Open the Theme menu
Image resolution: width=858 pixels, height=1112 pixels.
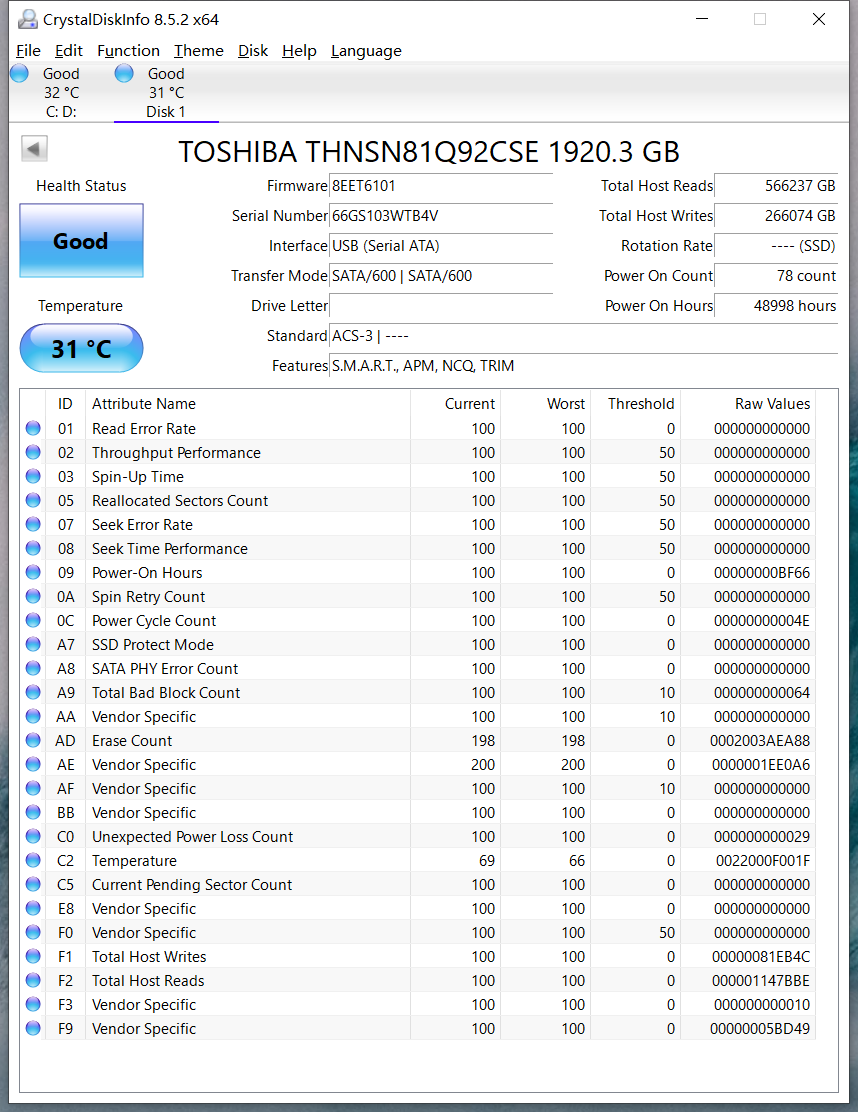coord(199,51)
